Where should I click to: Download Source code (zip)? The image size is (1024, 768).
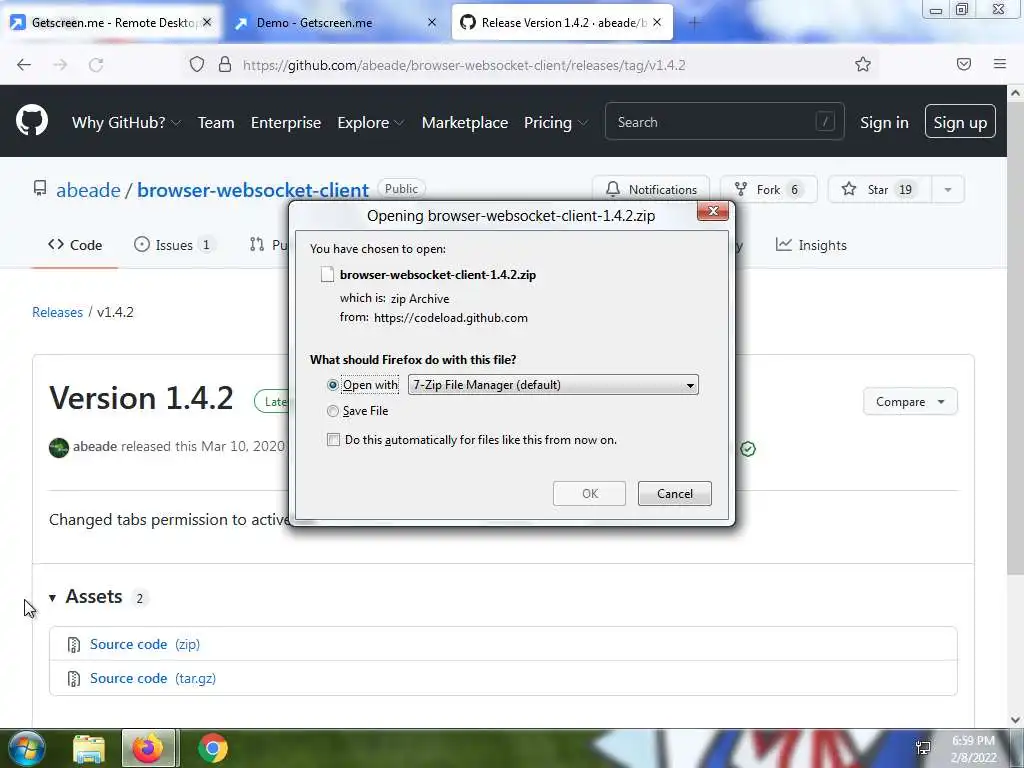145,645
